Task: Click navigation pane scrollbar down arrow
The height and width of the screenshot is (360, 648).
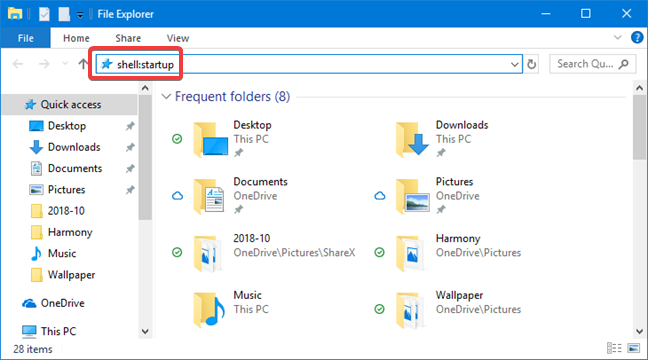Action: click(145, 331)
